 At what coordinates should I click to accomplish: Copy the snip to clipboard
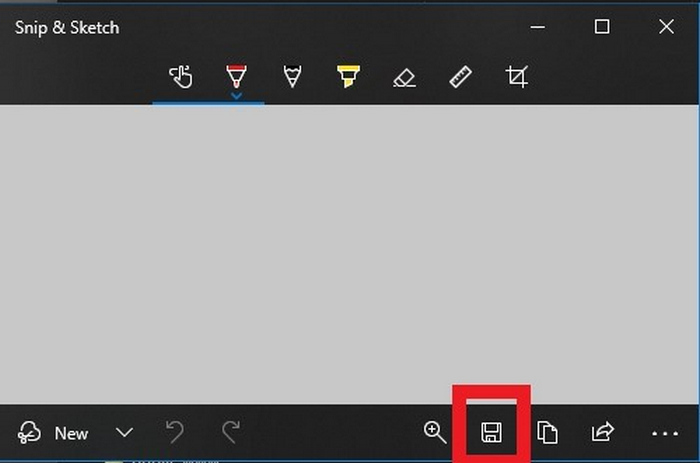(547, 433)
